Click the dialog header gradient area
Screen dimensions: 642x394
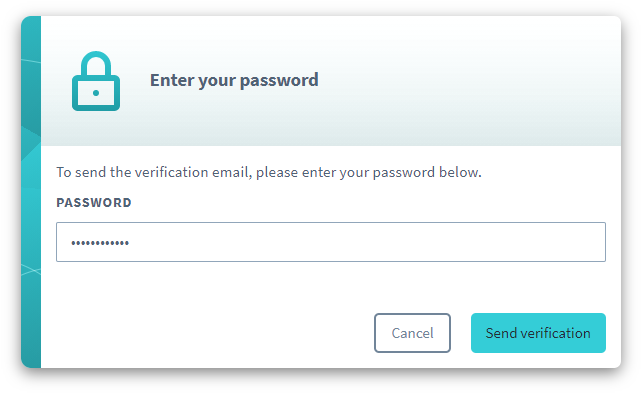coord(450,81)
